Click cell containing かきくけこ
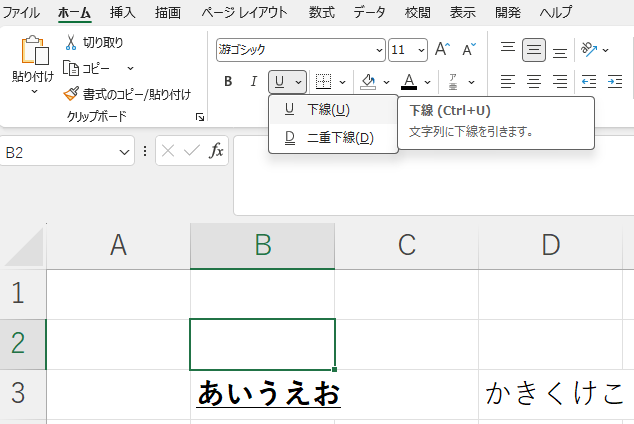This screenshot has height=424, width=634. (550, 394)
